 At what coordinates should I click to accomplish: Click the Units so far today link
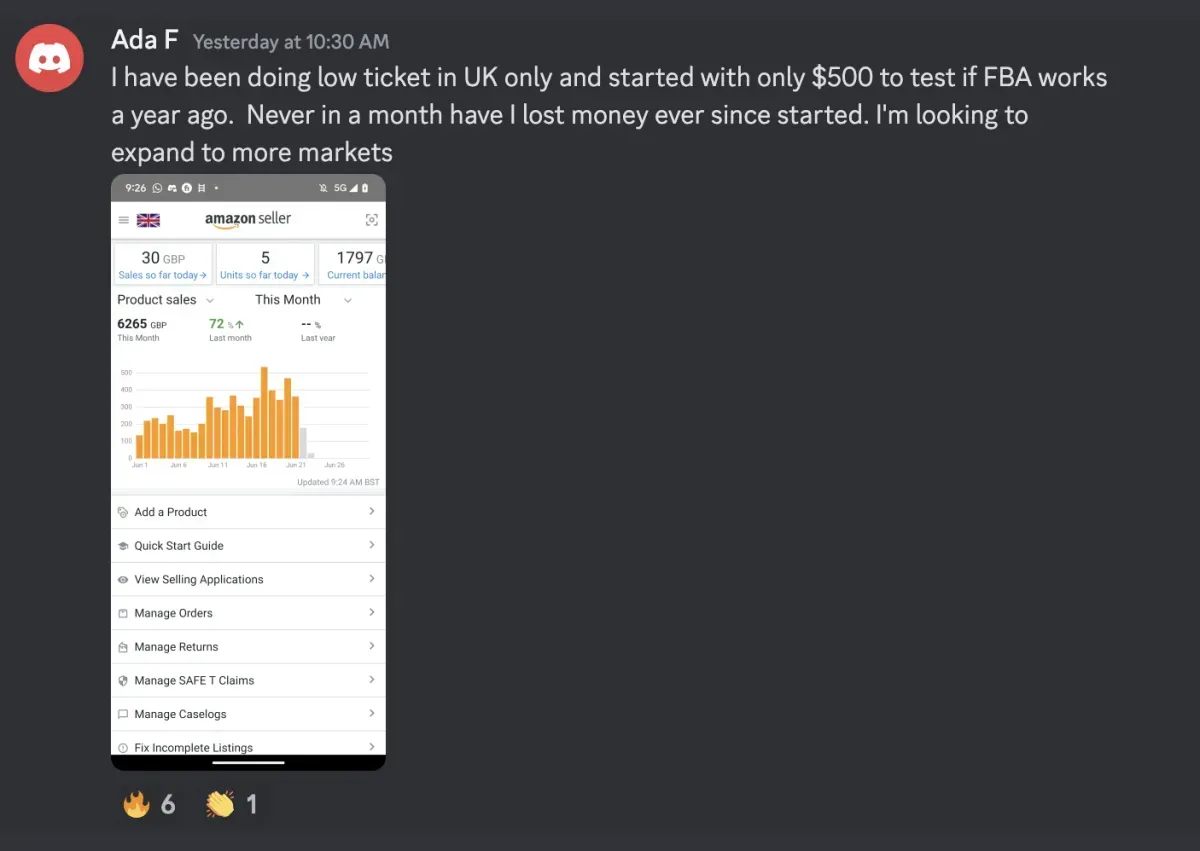click(264, 275)
